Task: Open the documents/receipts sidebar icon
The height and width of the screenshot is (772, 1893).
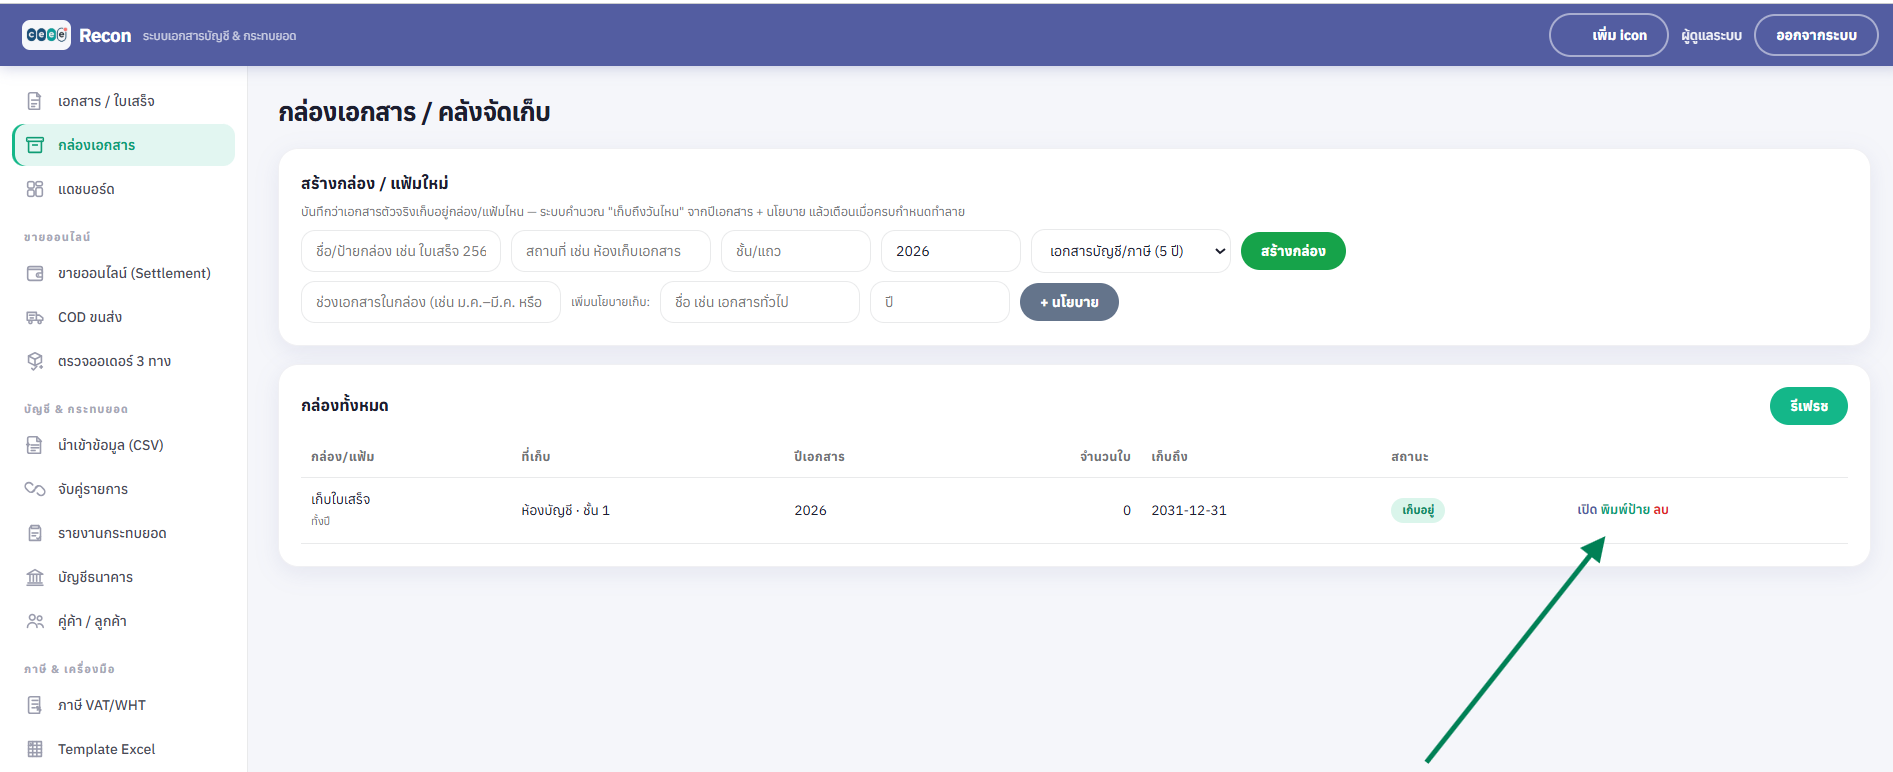Action: tap(35, 101)
